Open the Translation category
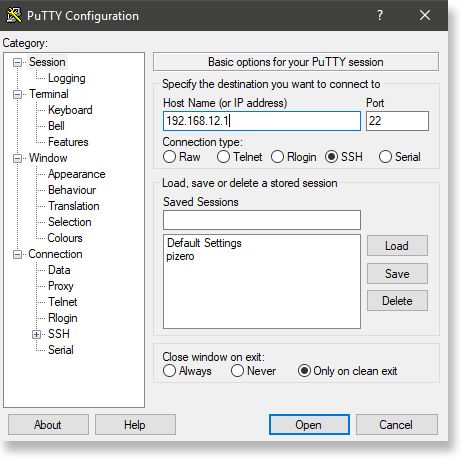 (74, 206)
